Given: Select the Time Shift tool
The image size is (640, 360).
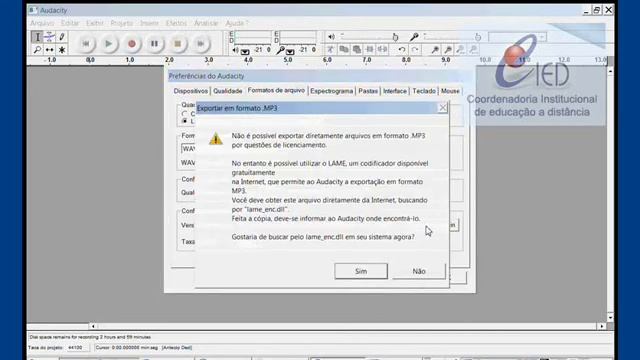Looking at the screenshot, I should [x=49, y=49].
